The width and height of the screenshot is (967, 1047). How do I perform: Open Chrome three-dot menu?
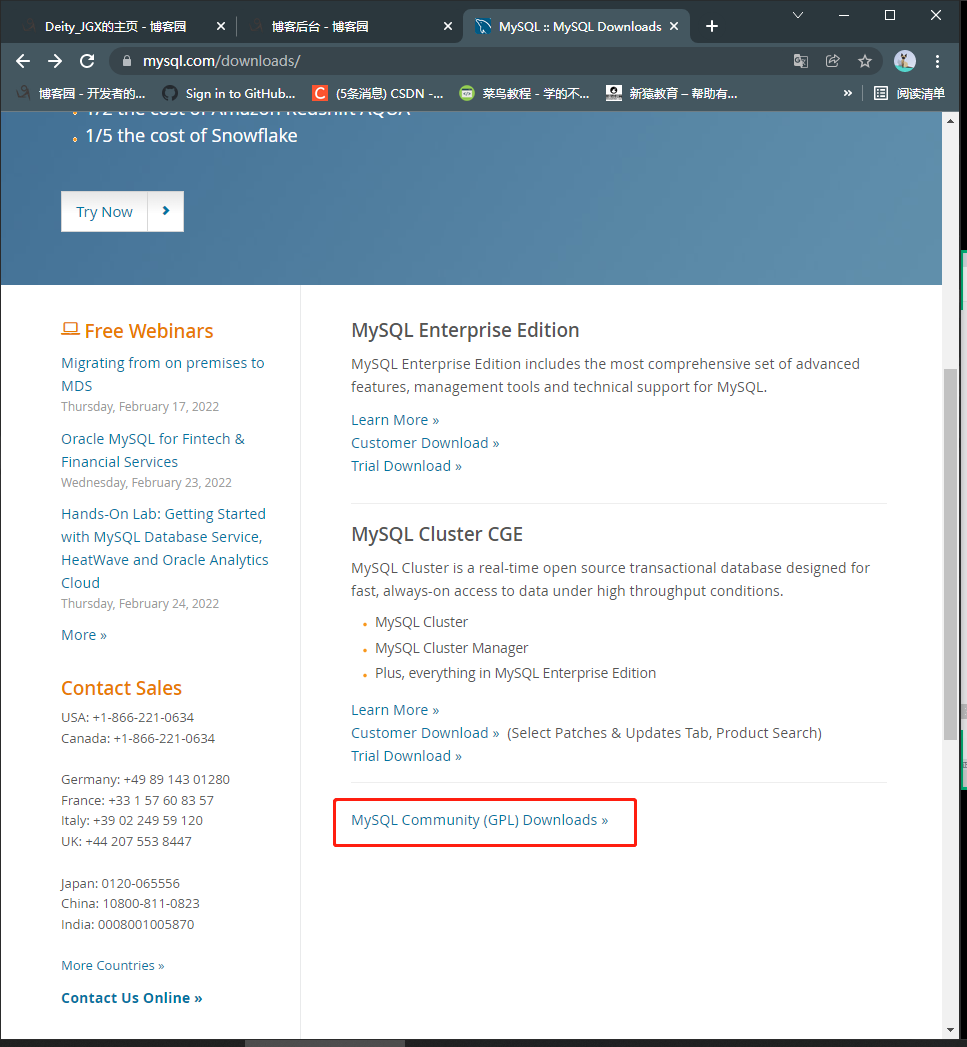point(938,61)
